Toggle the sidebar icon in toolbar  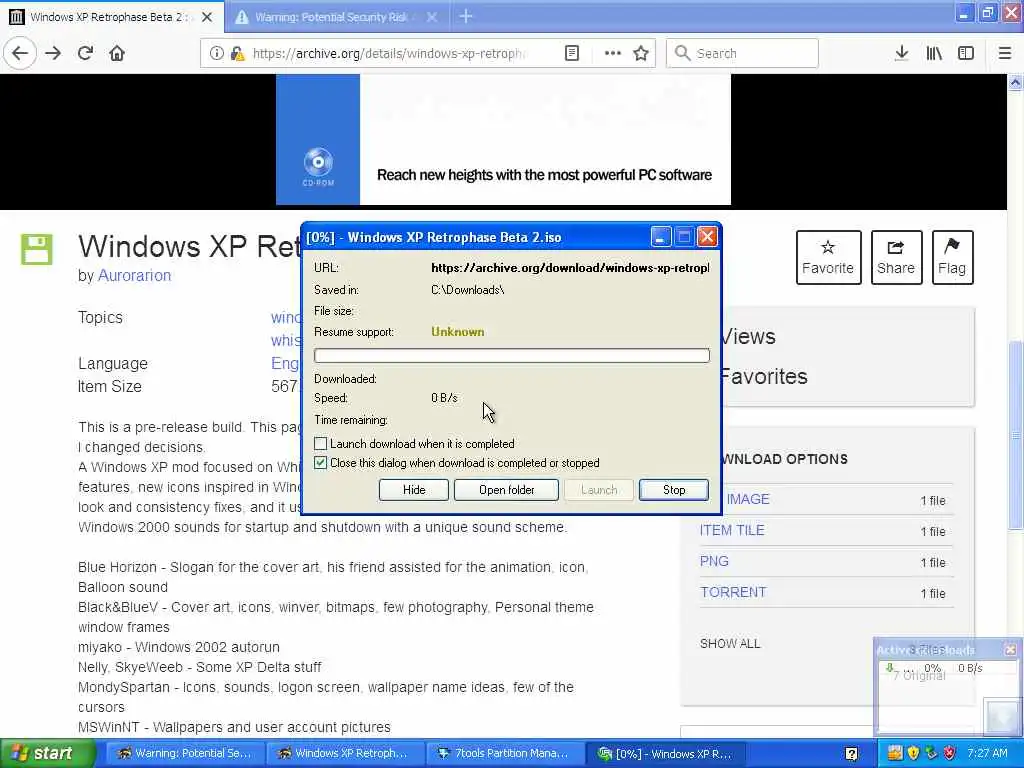[966, 53]
